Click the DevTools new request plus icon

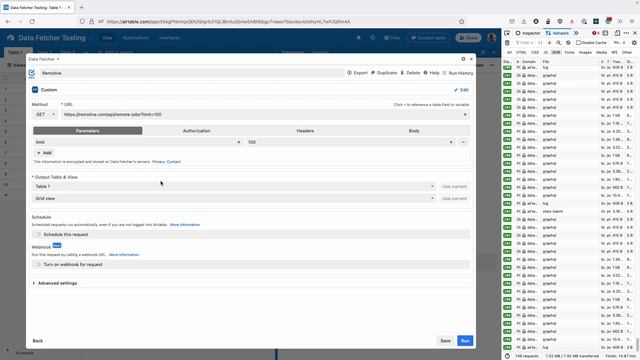pyautogui.click(x=549, y=42)
